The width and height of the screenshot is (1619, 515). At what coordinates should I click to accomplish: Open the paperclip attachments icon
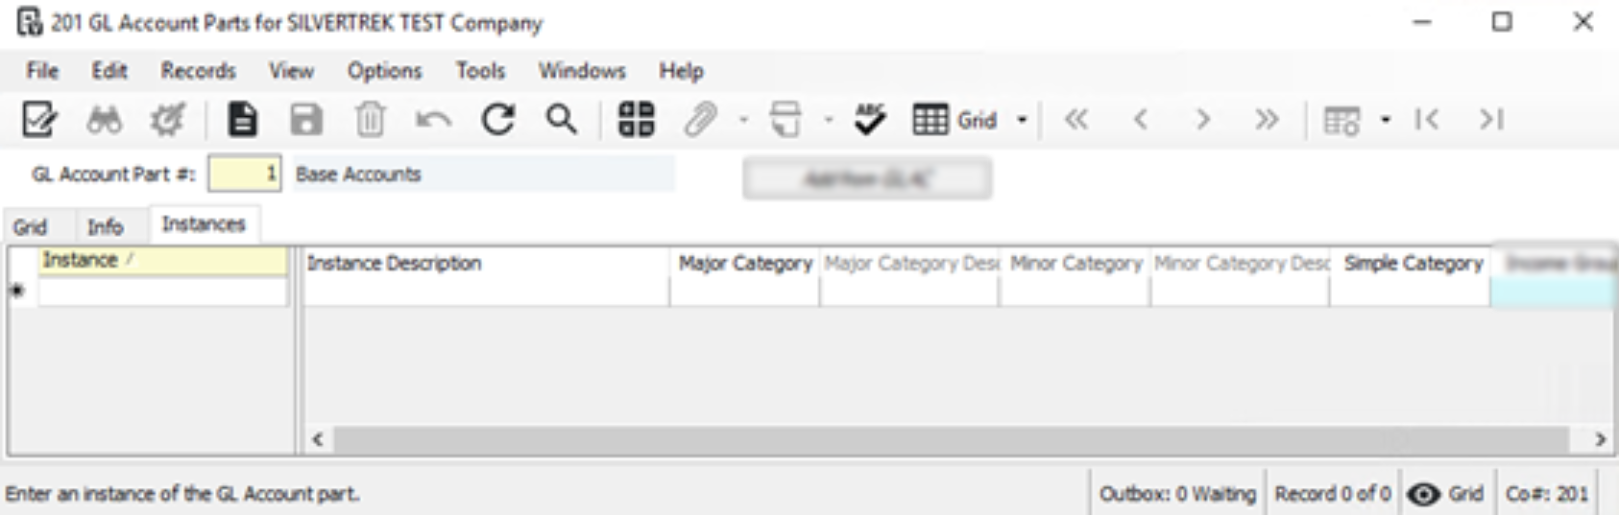click(700, 120)
